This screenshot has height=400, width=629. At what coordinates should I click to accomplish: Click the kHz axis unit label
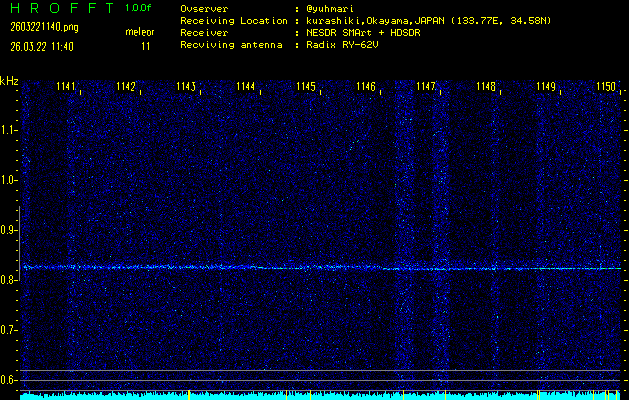click(9, 80)
